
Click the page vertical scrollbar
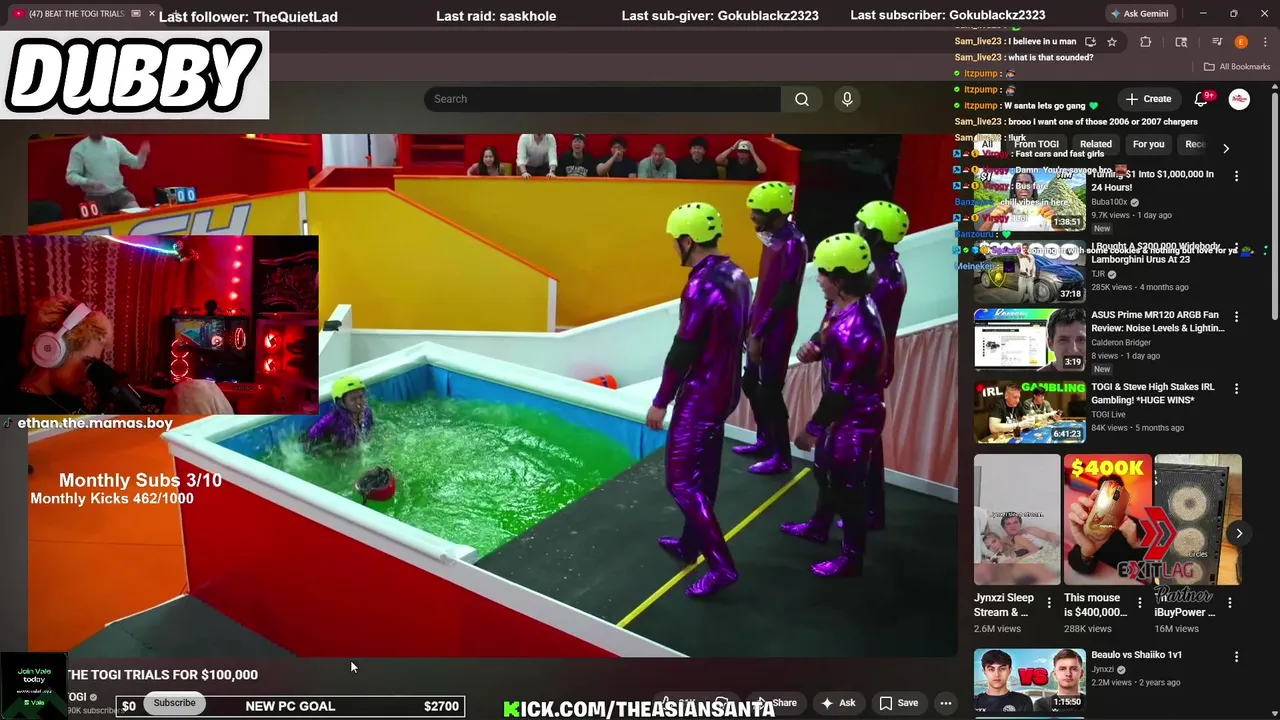pos(1275,205)
